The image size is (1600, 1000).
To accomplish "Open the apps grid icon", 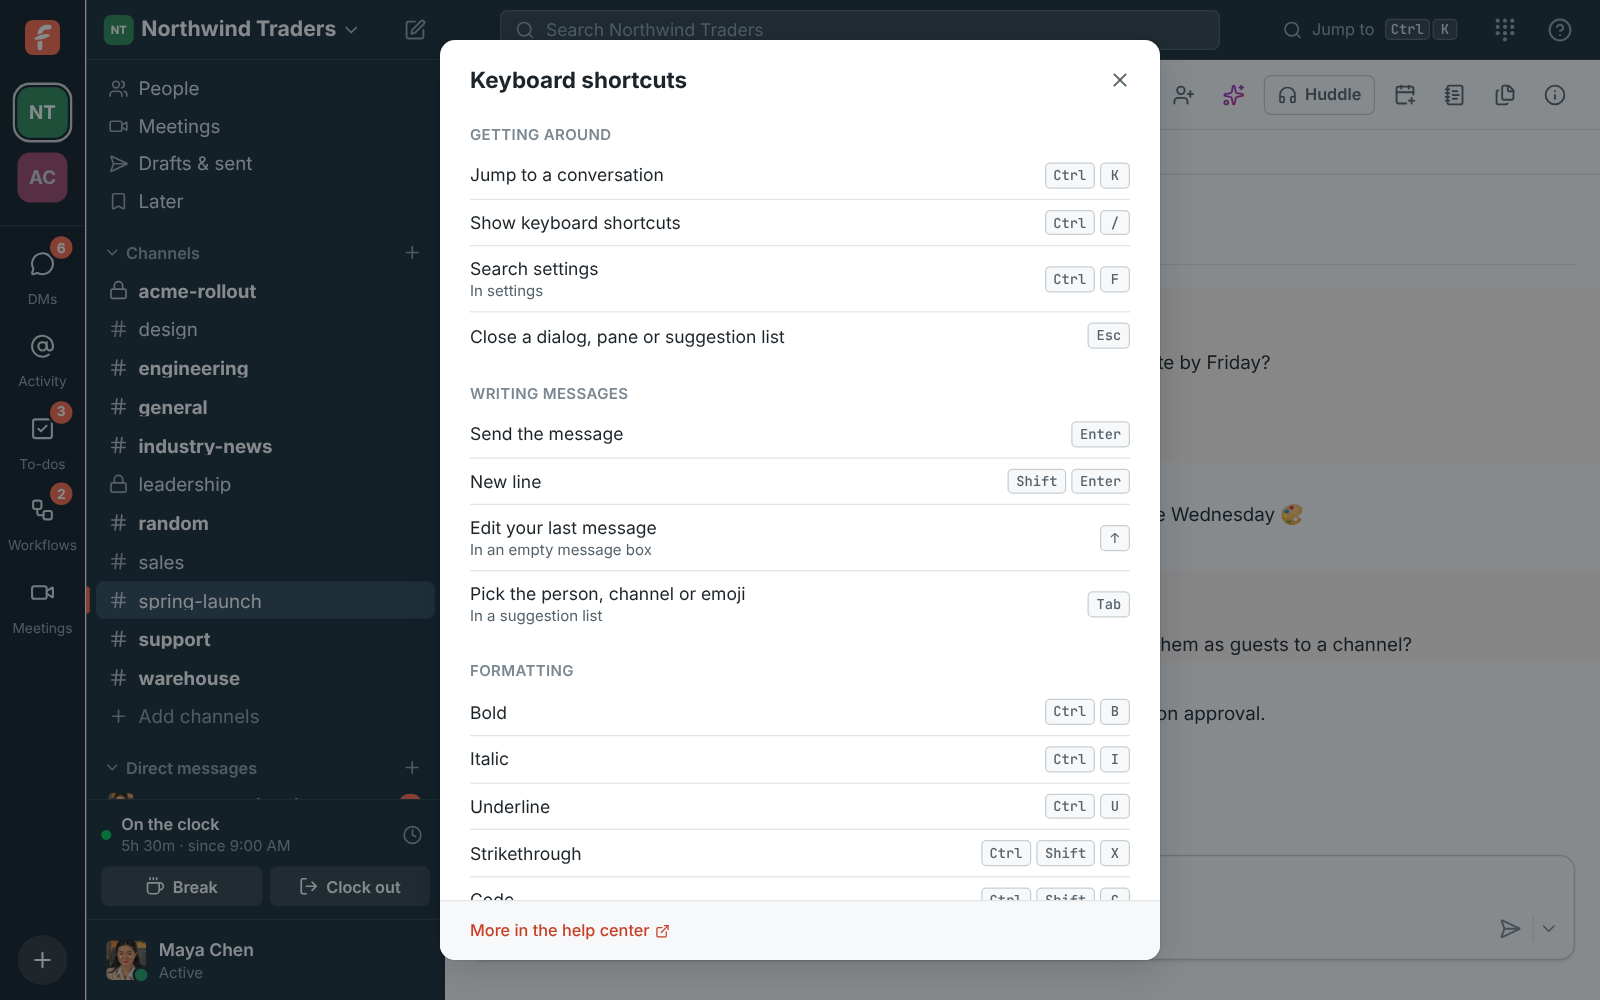I will coord(1505,30).
